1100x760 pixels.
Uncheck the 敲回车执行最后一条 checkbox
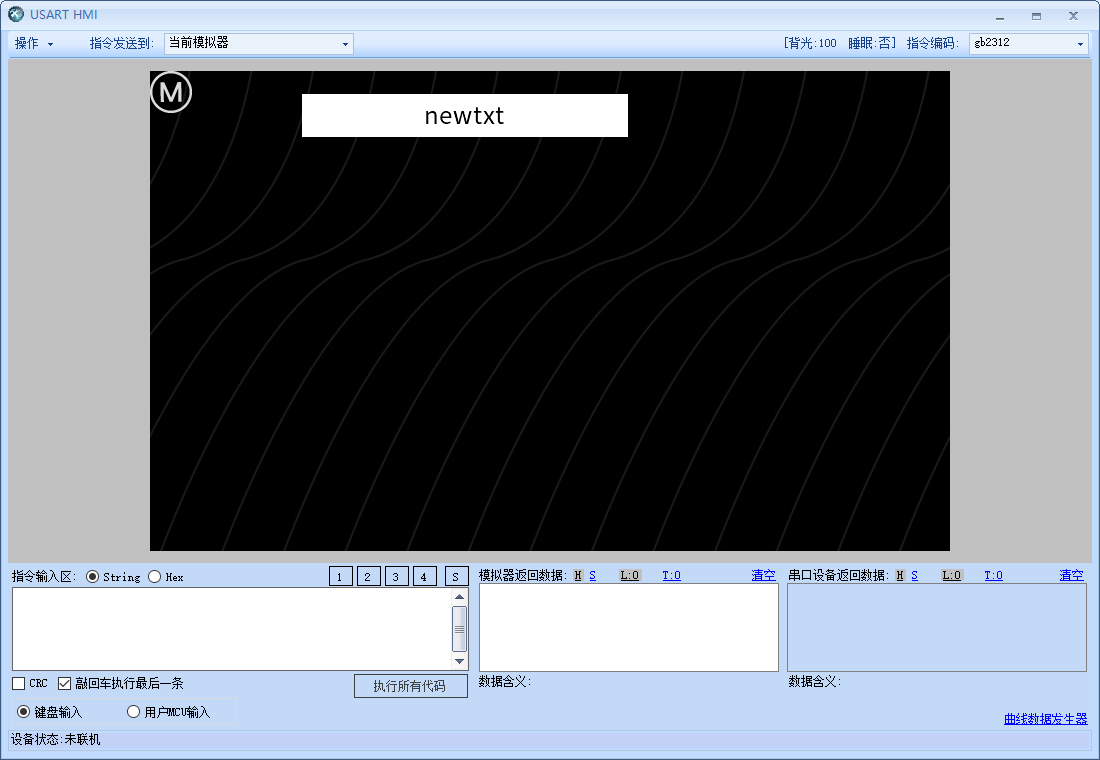point(64,683)
